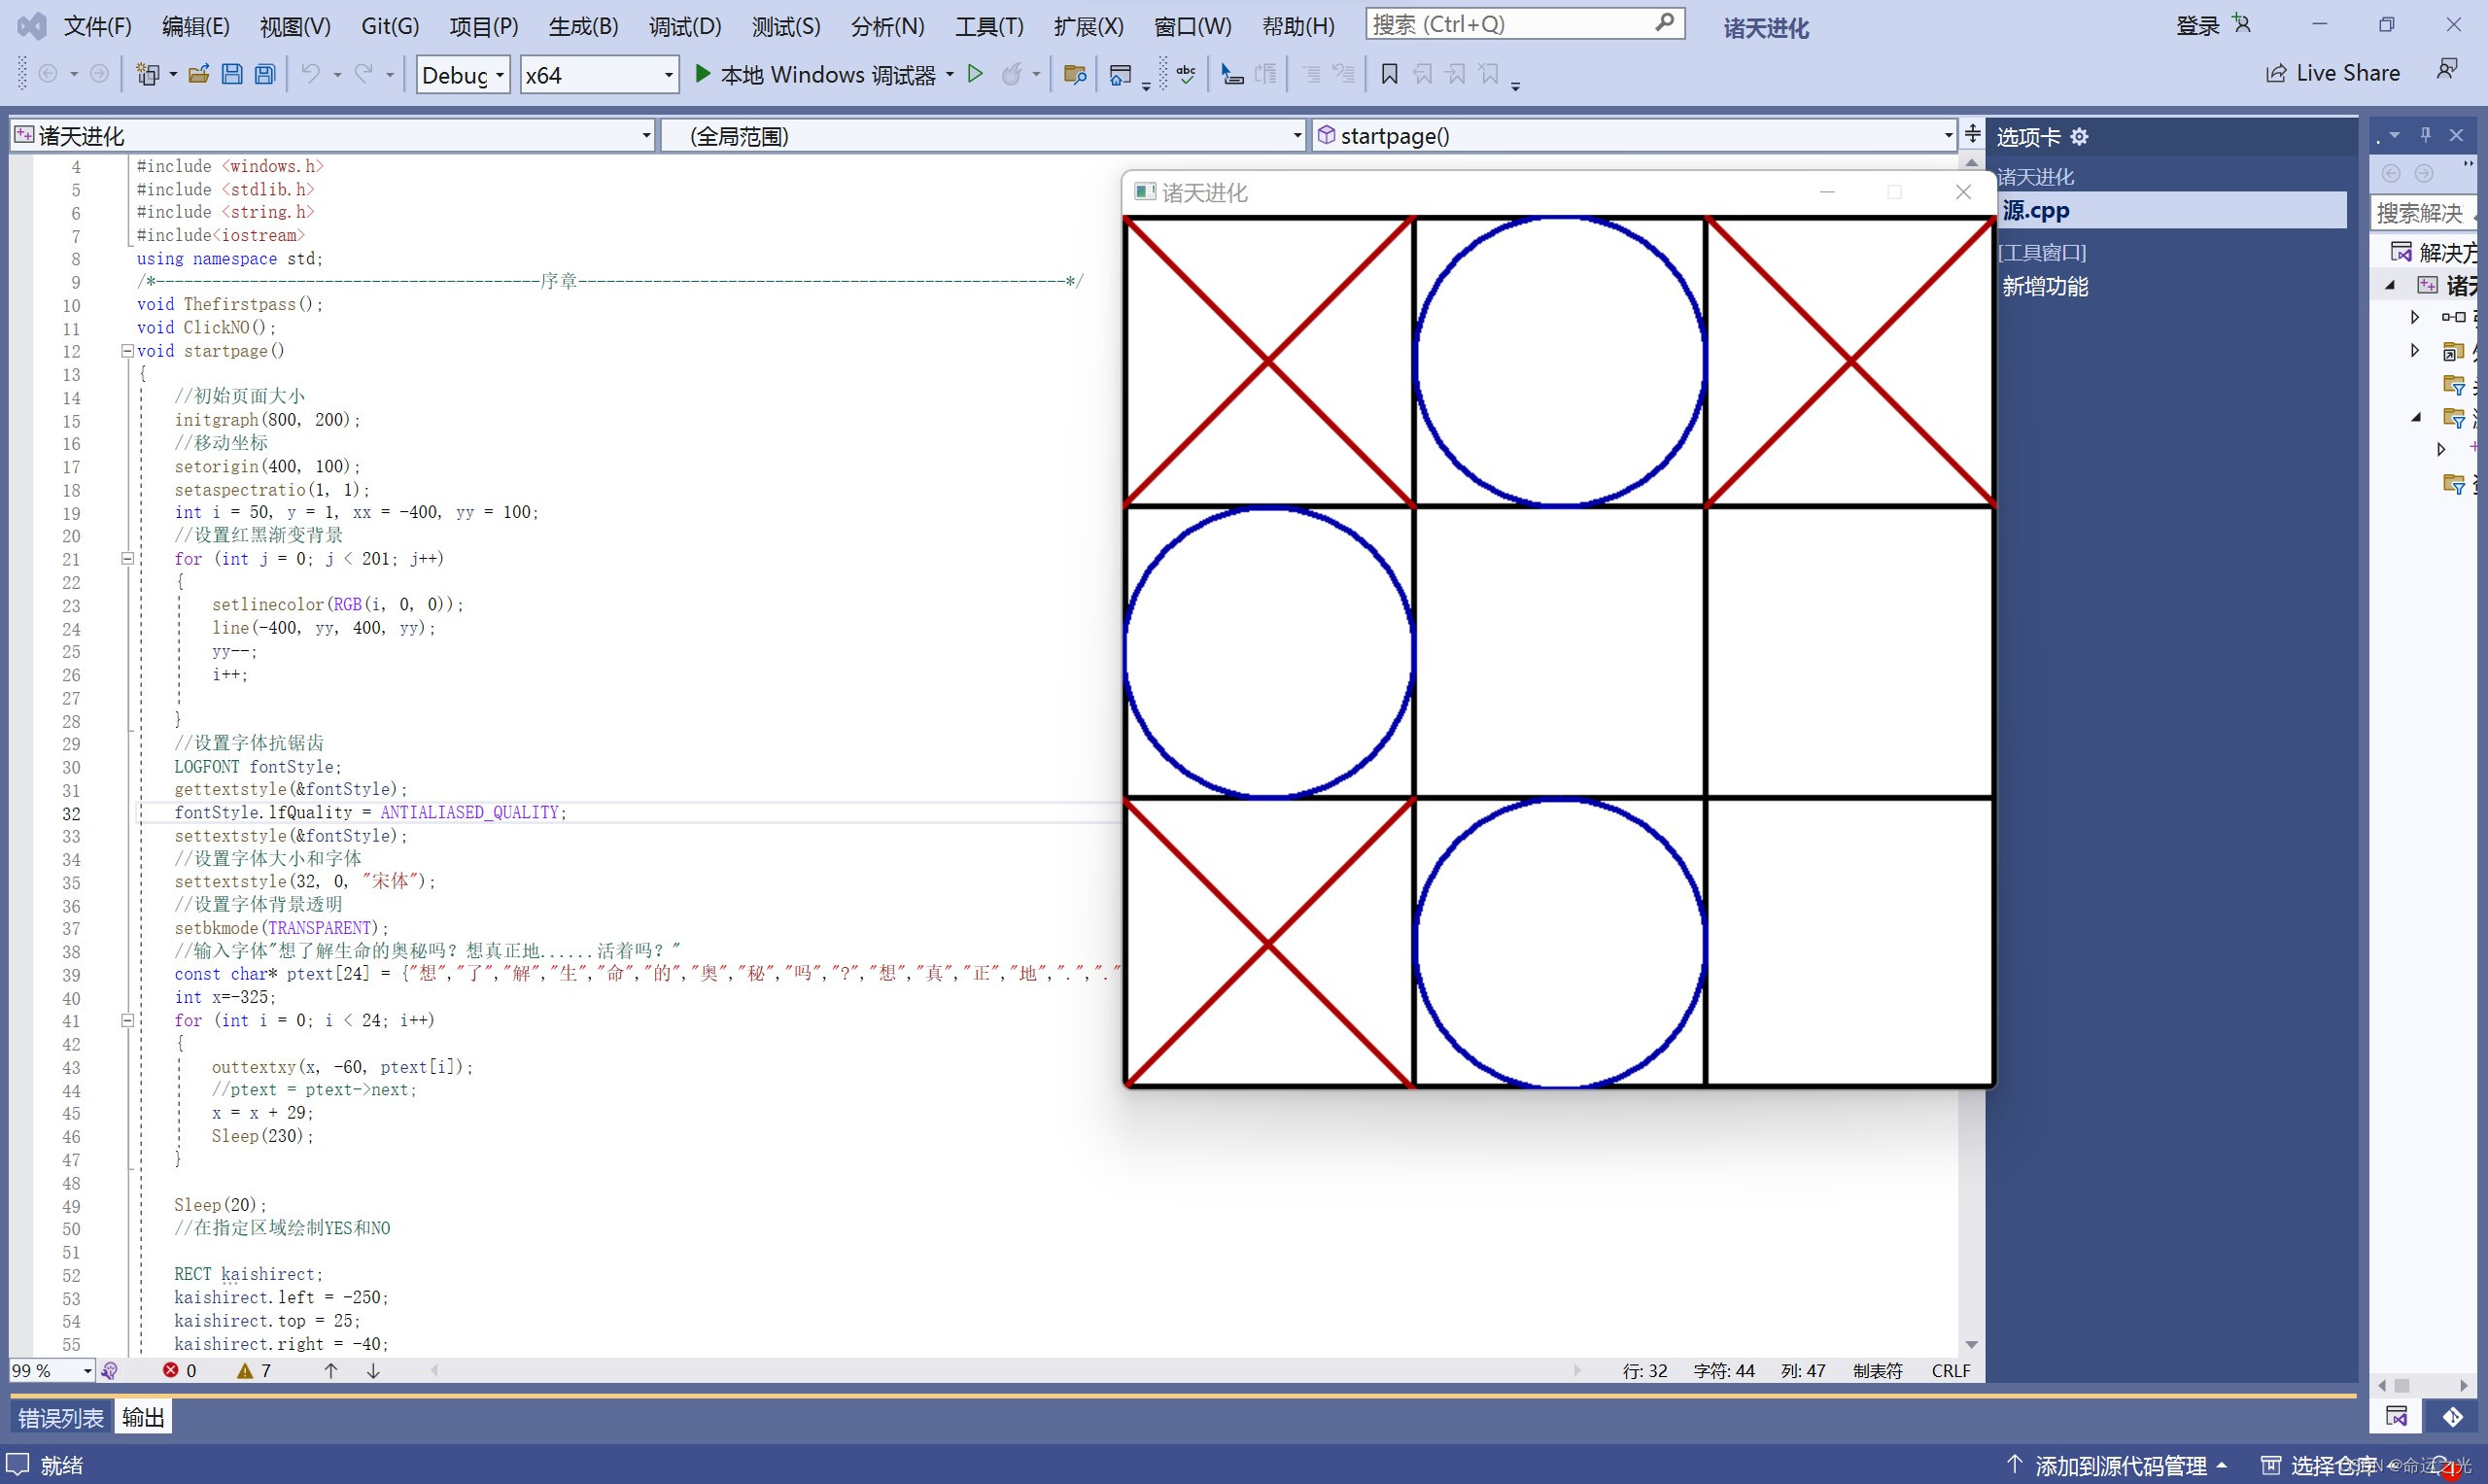Open the (全局范围) scope dropdown

click(983, 135)
